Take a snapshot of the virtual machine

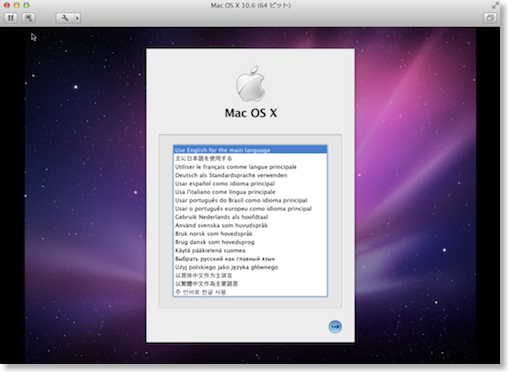tap(29, 18)
